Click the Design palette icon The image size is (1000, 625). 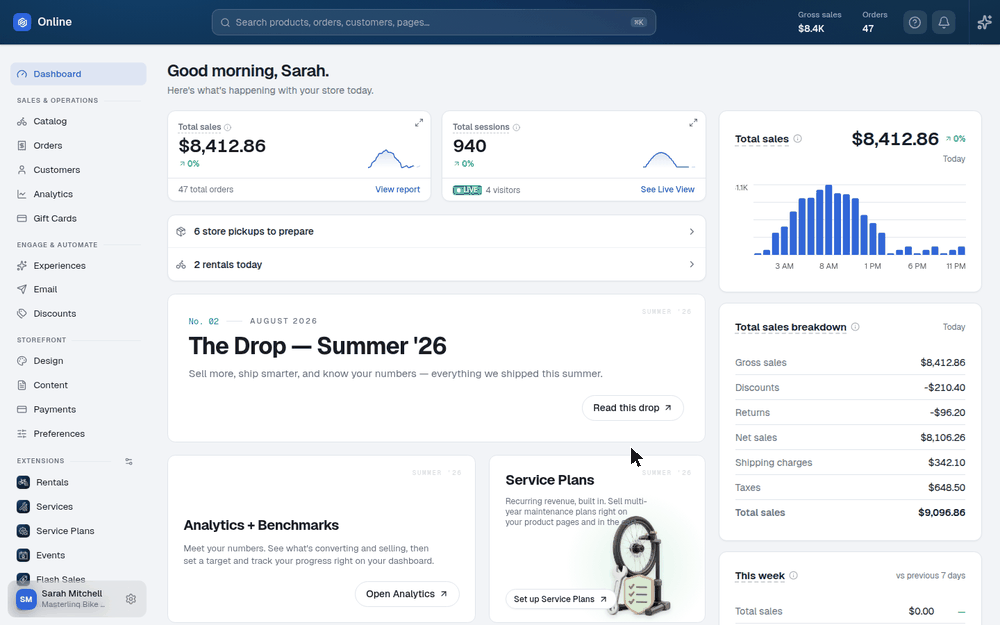(22, 360)
